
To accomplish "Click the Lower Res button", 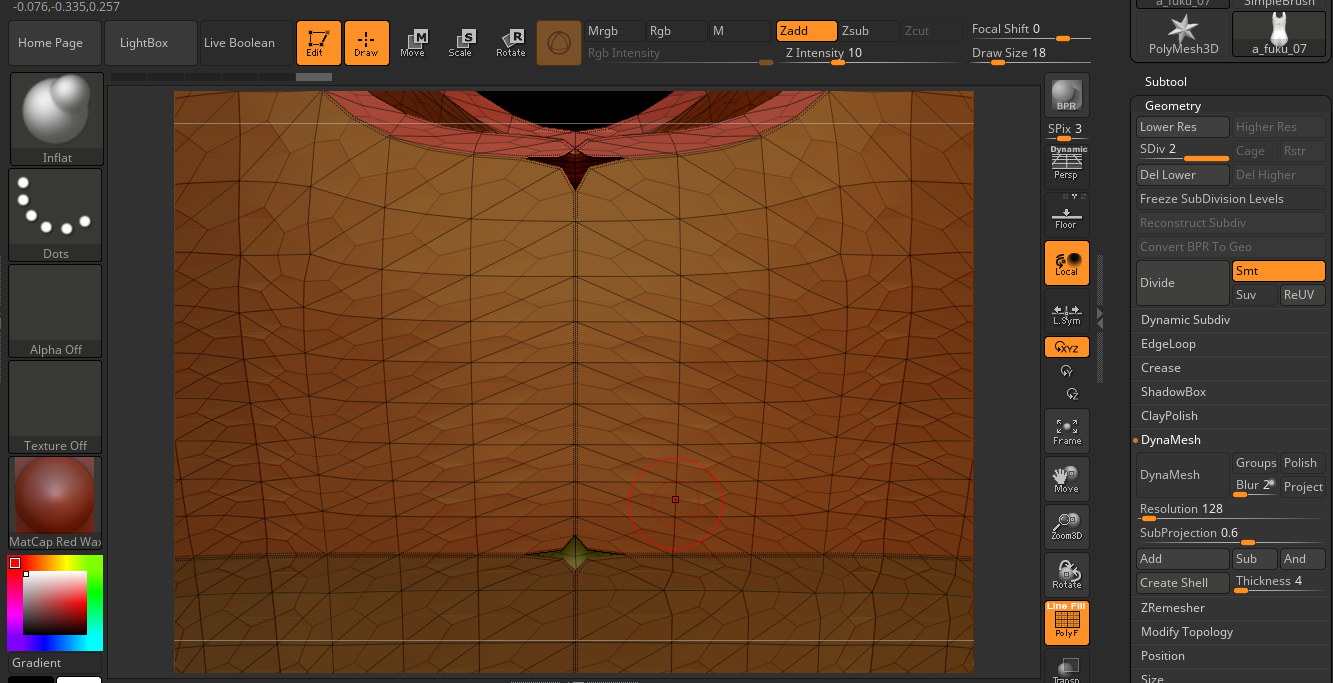I will [1183, 127].
